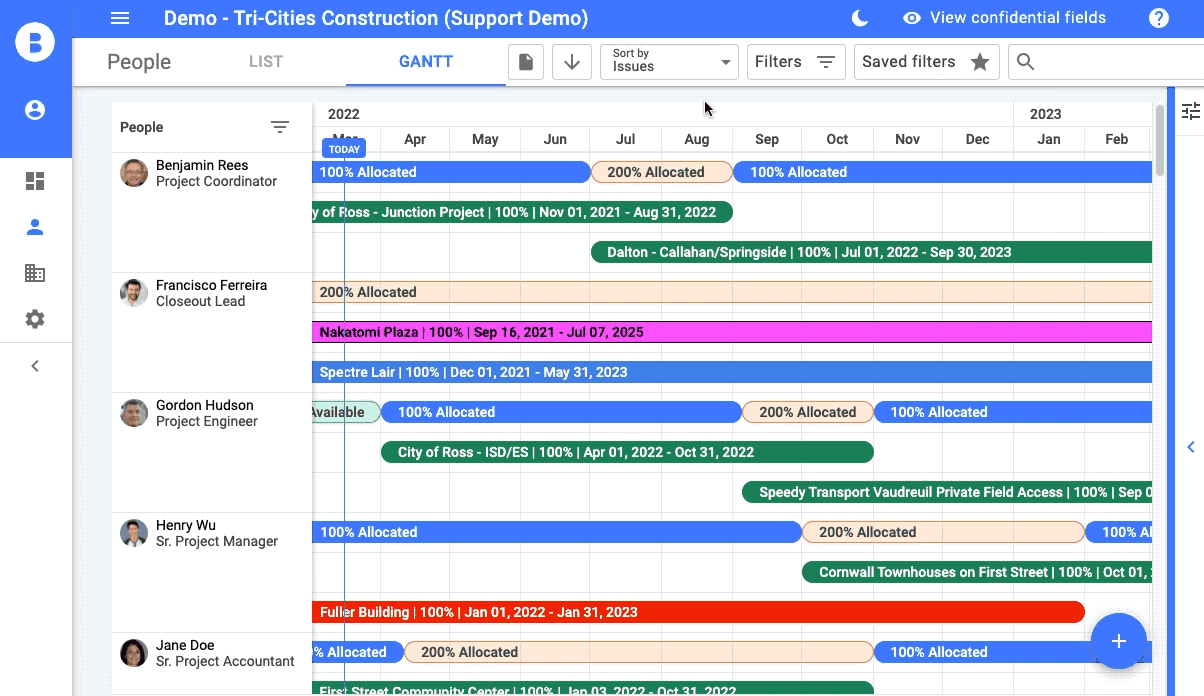
Task: Collapse the left sidebar chevron
Action: pyautogui.click(x=35, y=366)
